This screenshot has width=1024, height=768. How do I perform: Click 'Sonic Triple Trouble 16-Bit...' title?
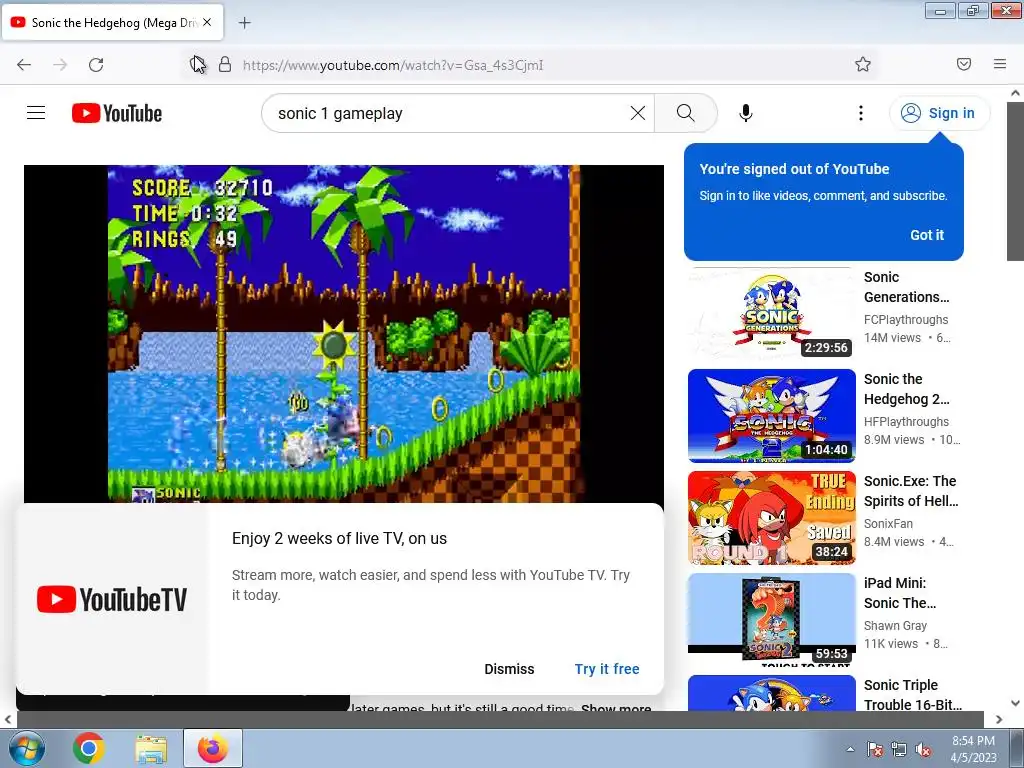click(x=913, y=694)
